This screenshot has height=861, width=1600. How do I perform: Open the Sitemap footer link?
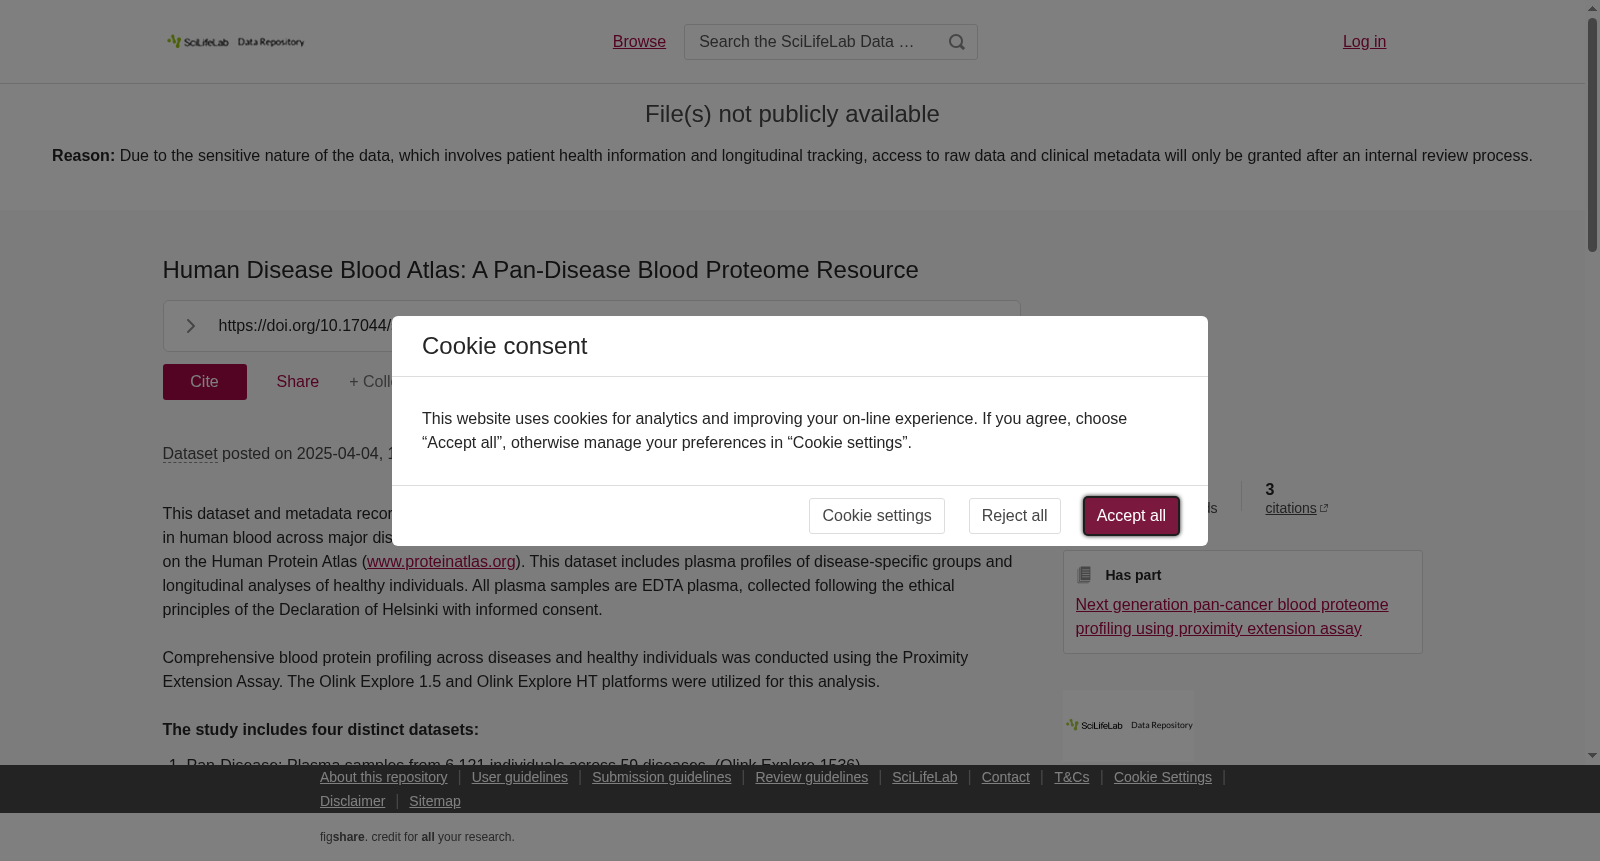(434, 801)
